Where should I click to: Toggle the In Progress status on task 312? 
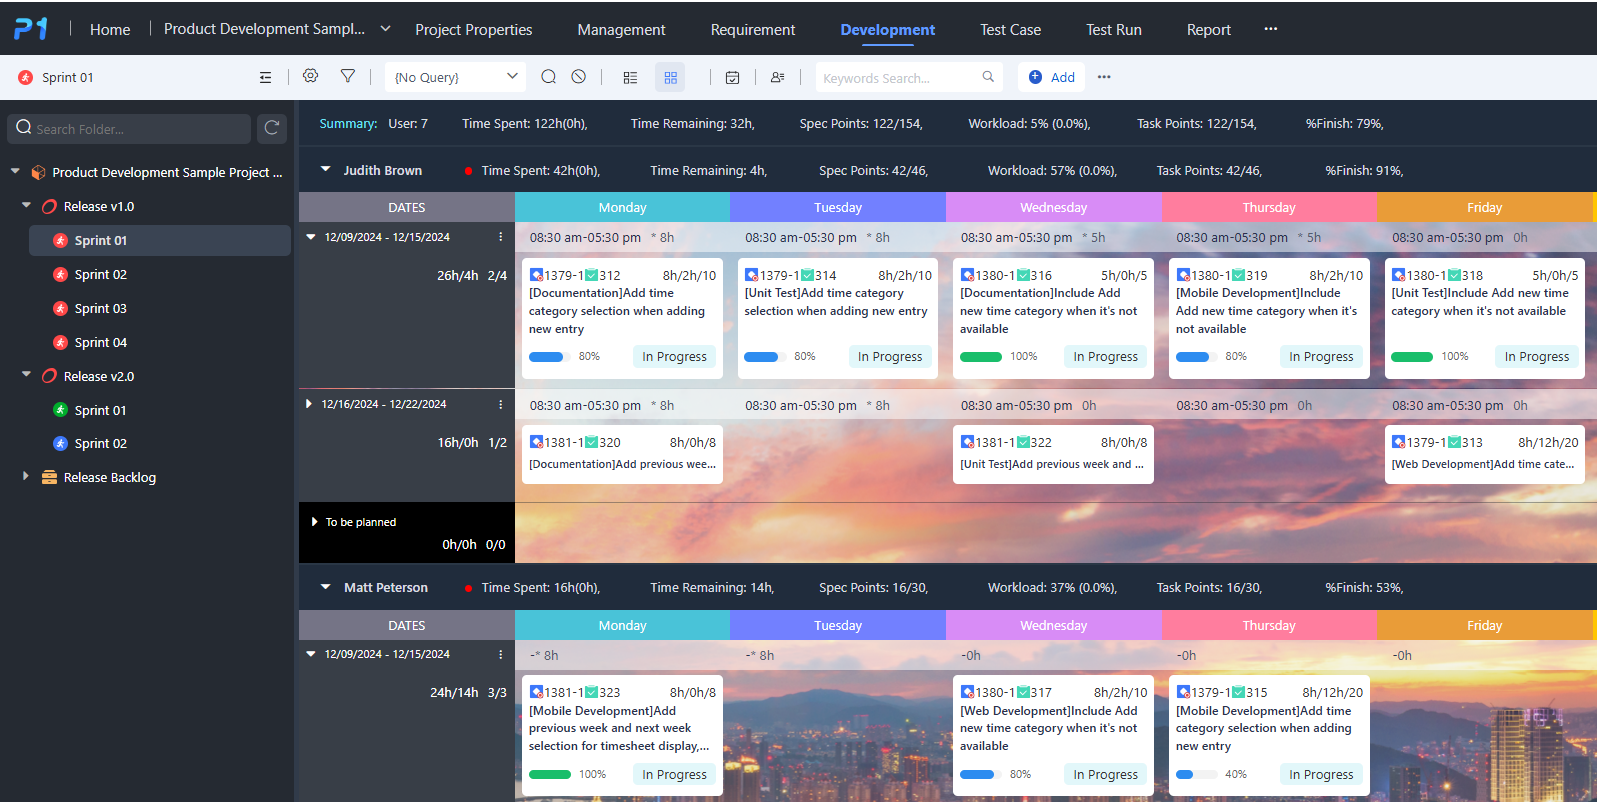(674, 357)
